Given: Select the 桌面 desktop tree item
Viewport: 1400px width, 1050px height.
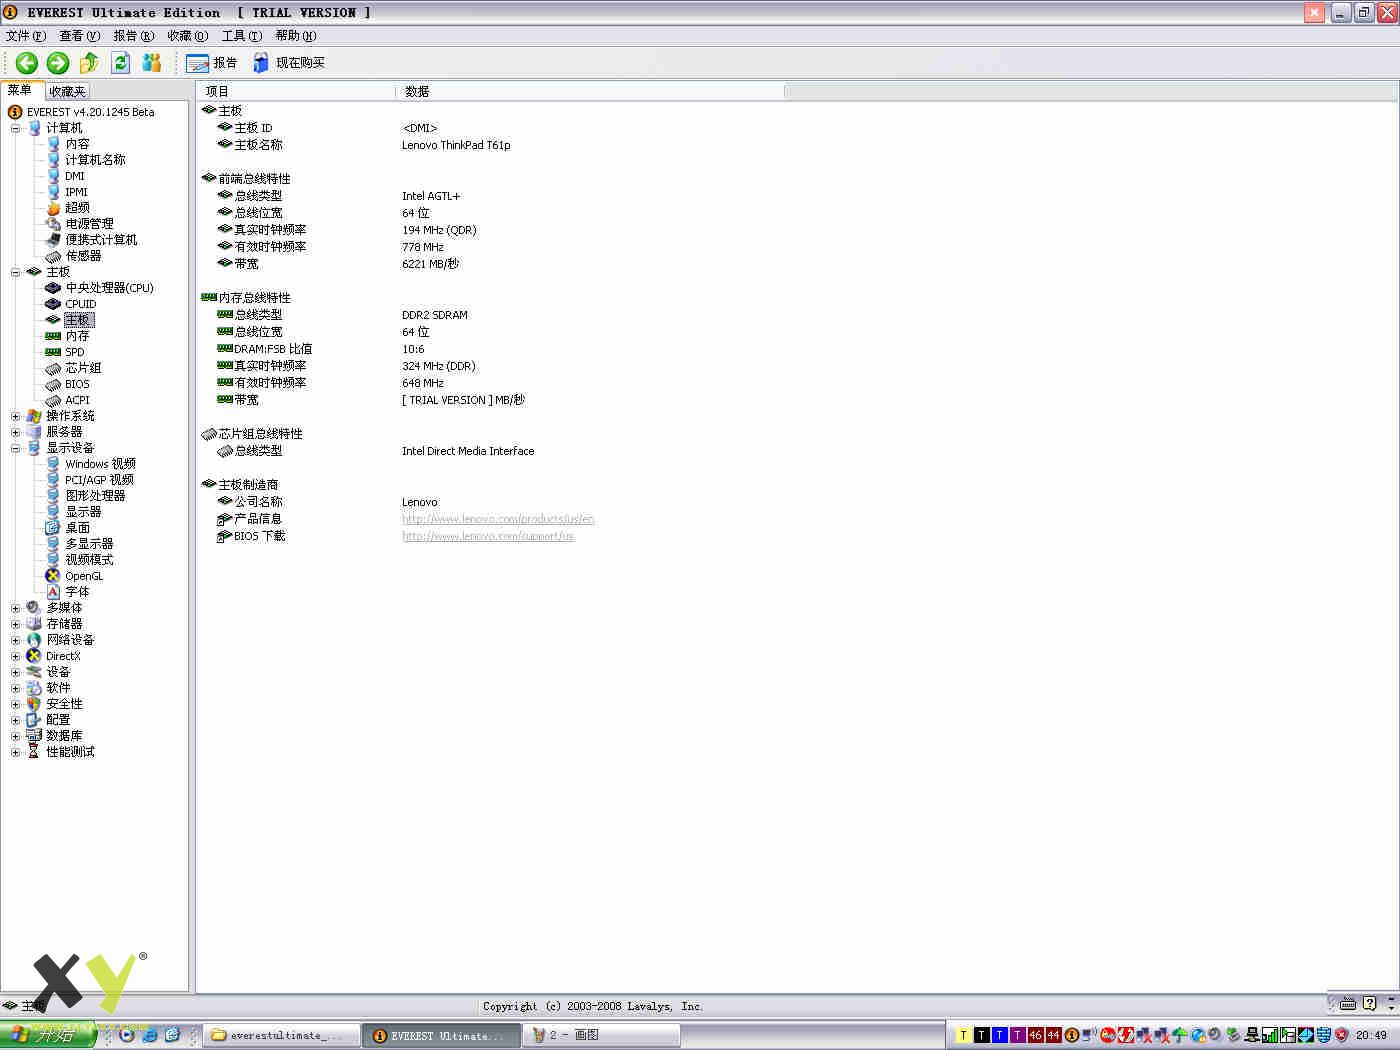Looking at the screenshot, I should click(77, 528).
